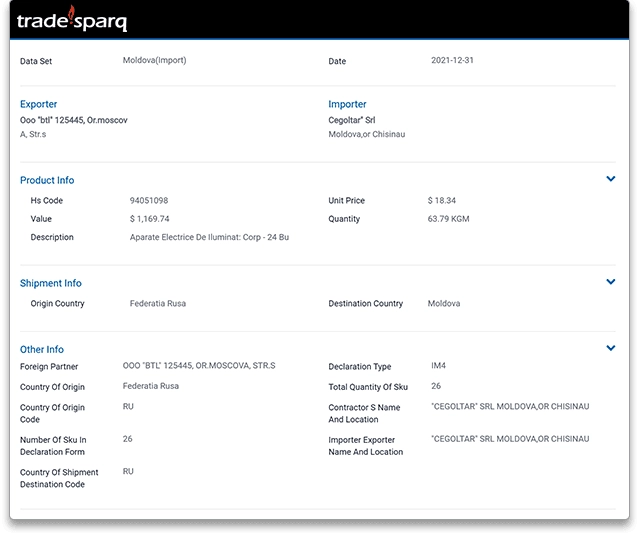
Task: Open the Exporter section heading
Action: 39,104
